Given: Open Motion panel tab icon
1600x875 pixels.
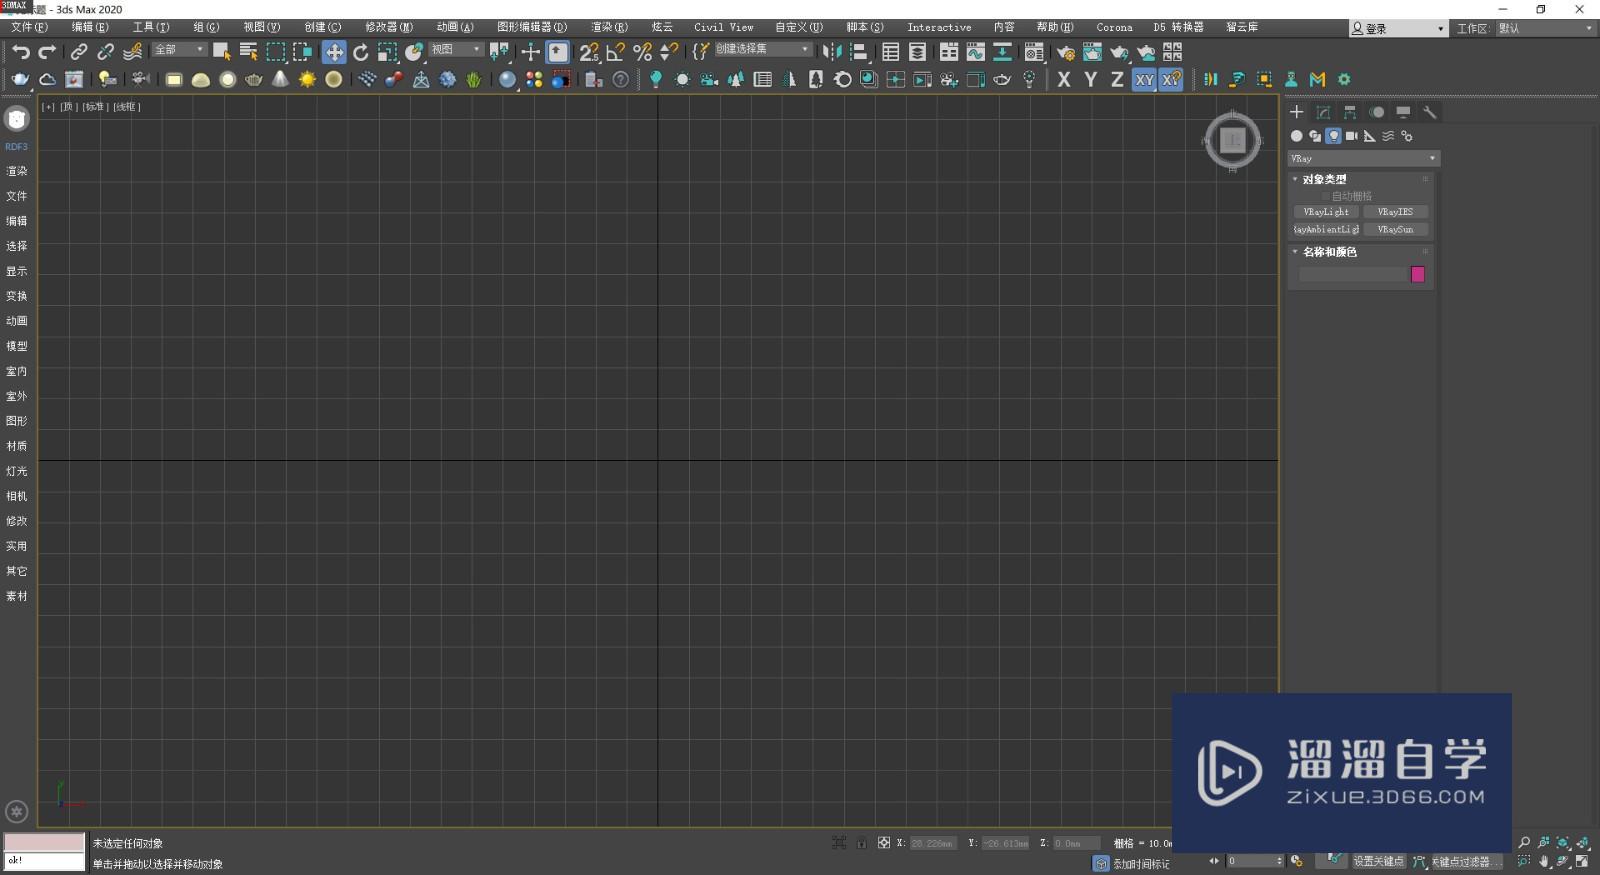Looking at the screenshot, I should click(1377, 112).
